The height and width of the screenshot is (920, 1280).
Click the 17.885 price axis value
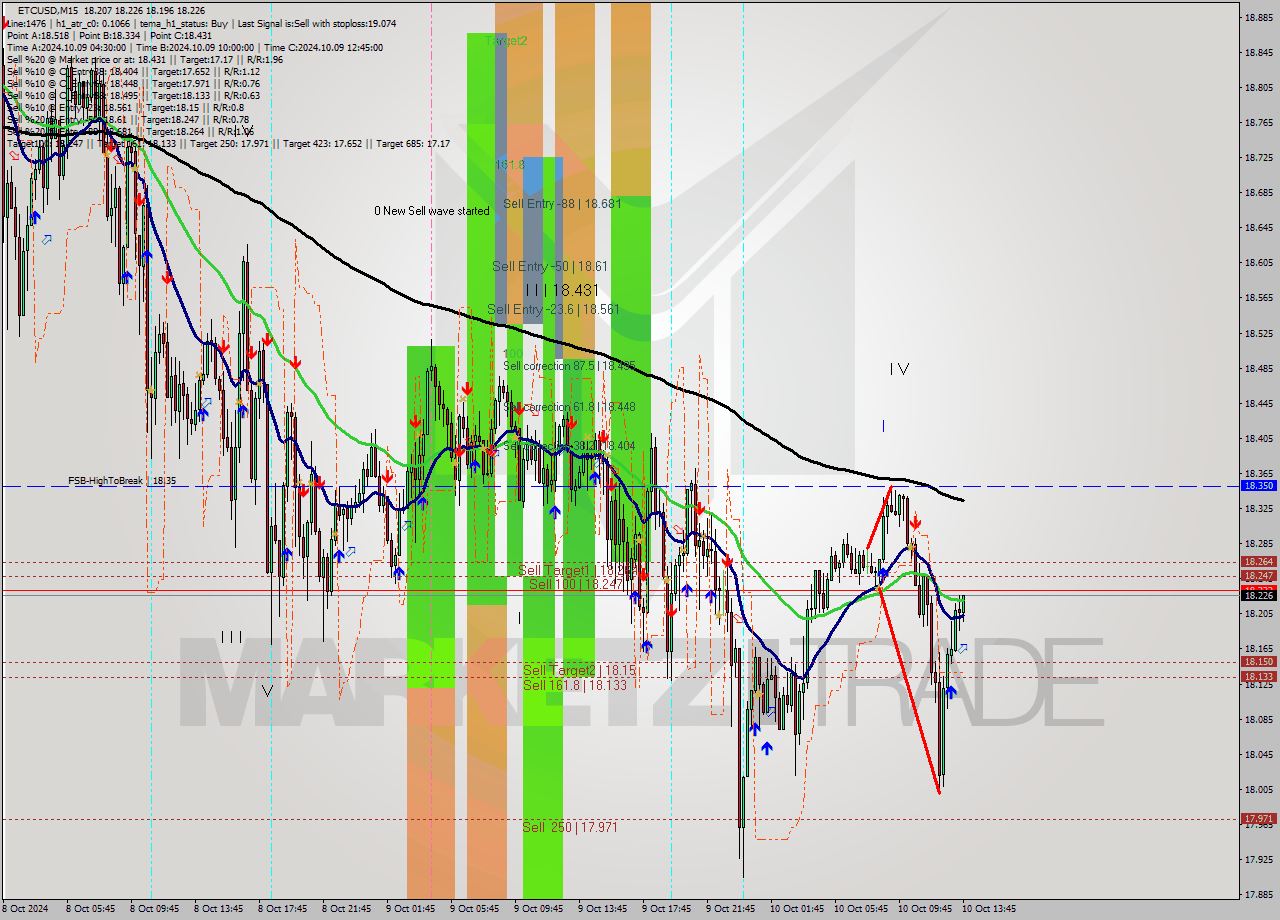click(1258, 894)
